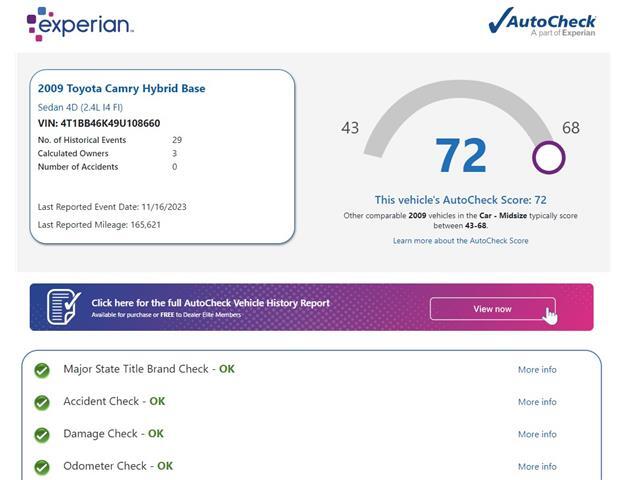Click Accident Check - OK text

pos(114,401)
